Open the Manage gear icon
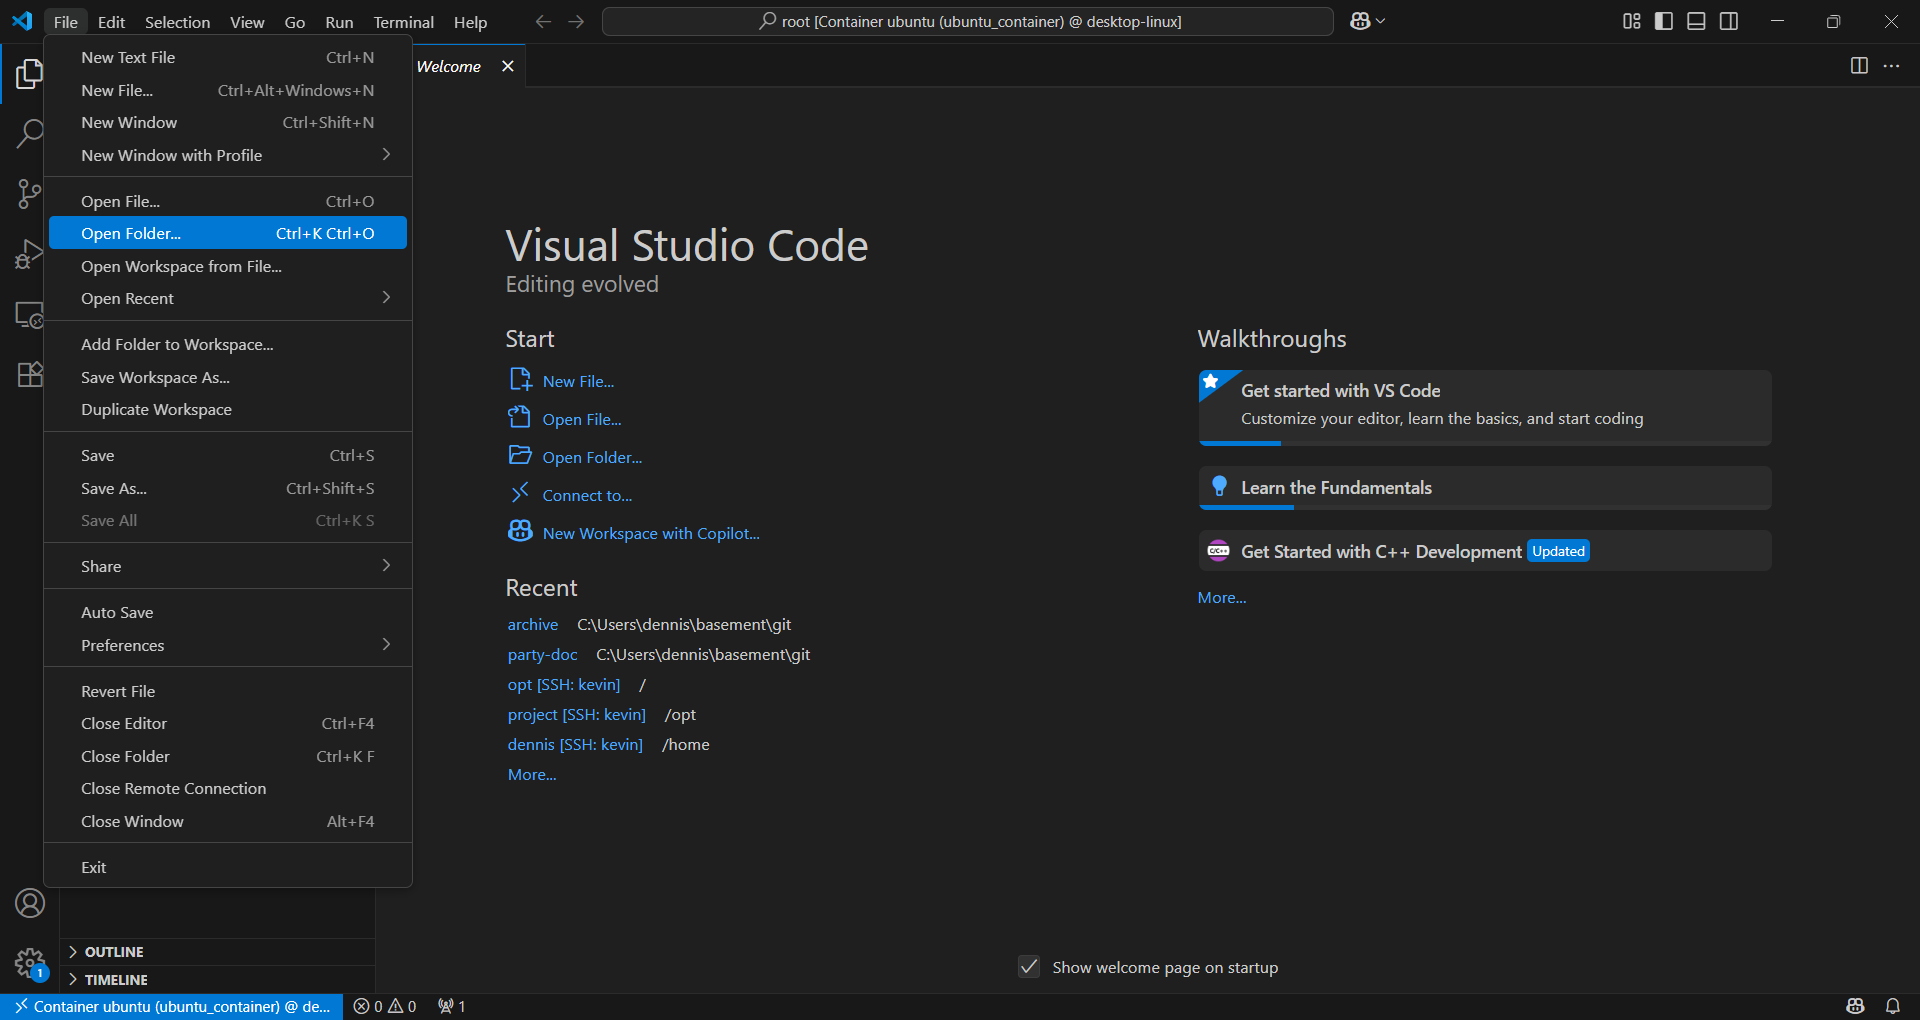The width and height of the screenshot is (1920, 1020). pos(30,963)
